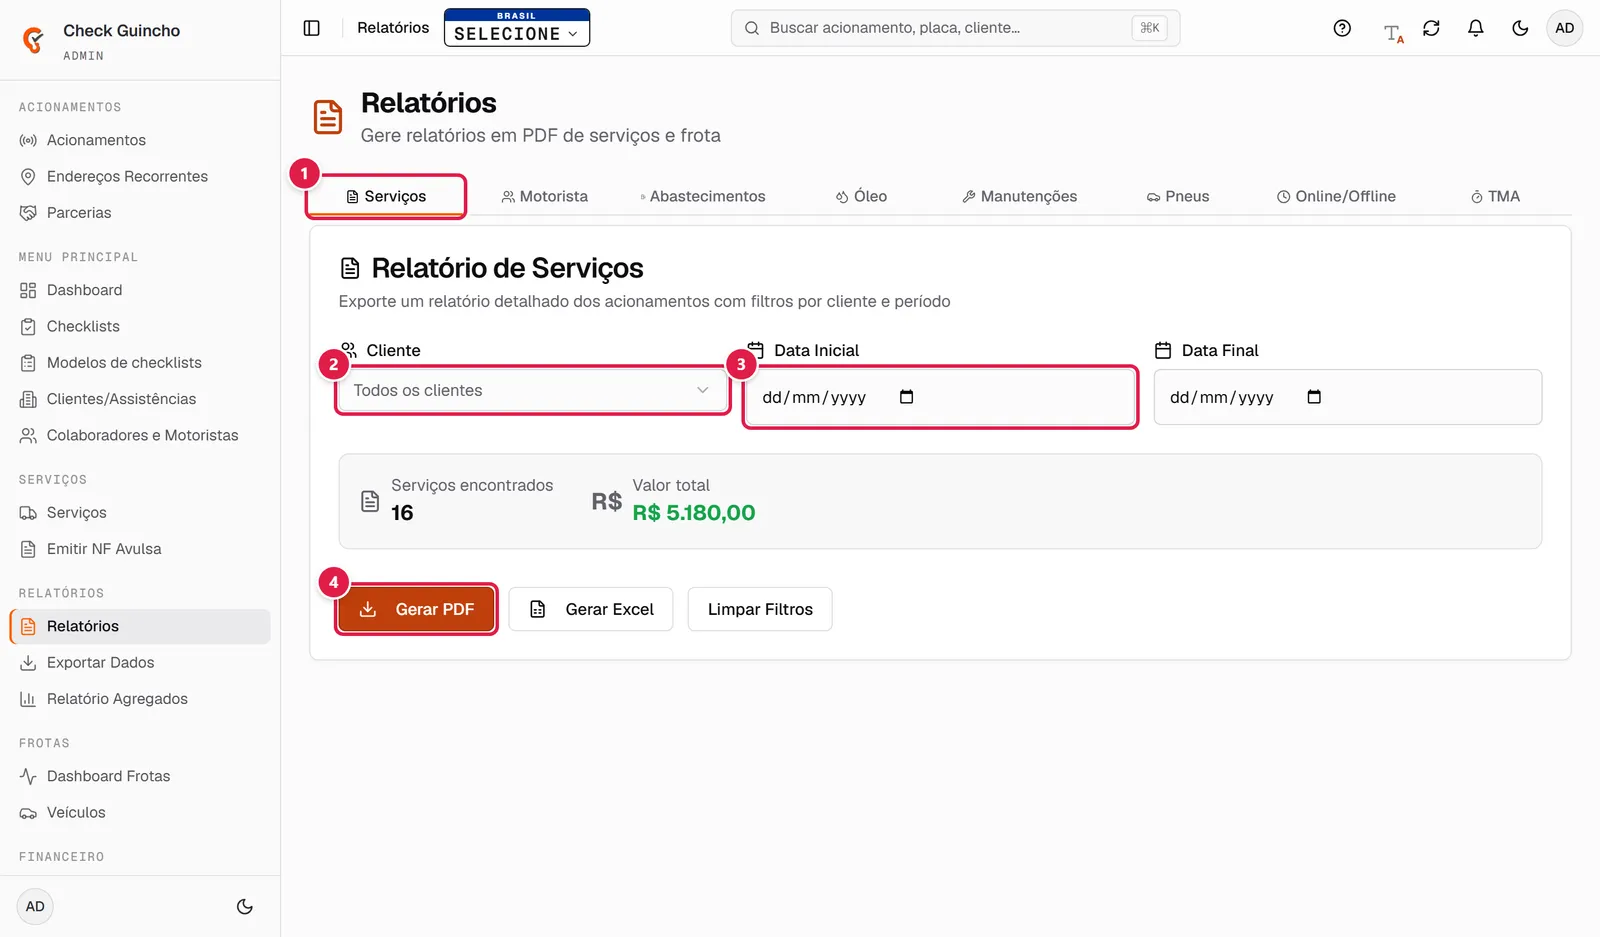1600x937 pixels.
Task: Go to Clientes/Assistências
Action: pyautogui.click(x=140, y=399)
